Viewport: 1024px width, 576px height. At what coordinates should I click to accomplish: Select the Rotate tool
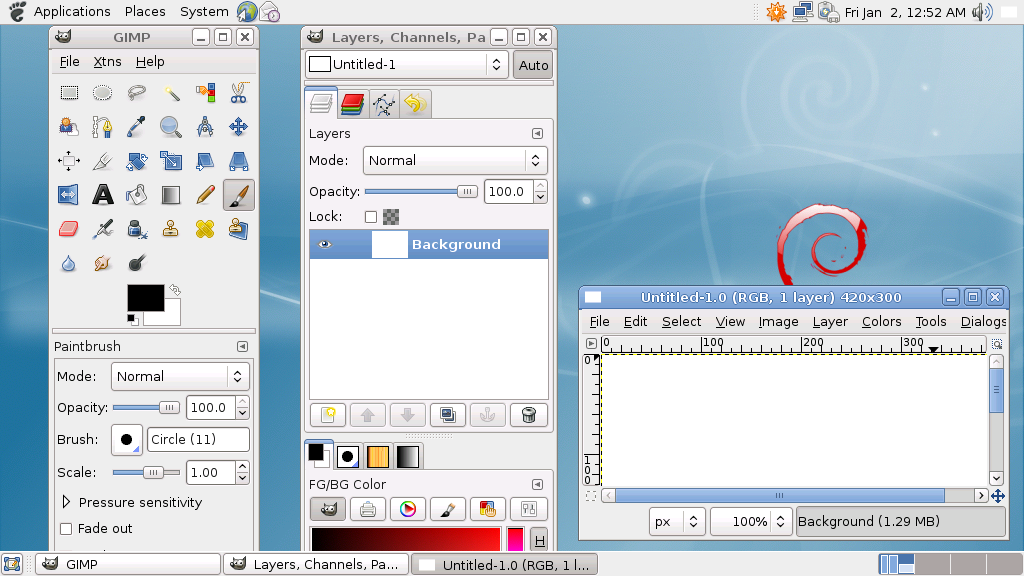click(x=136, y=161)
